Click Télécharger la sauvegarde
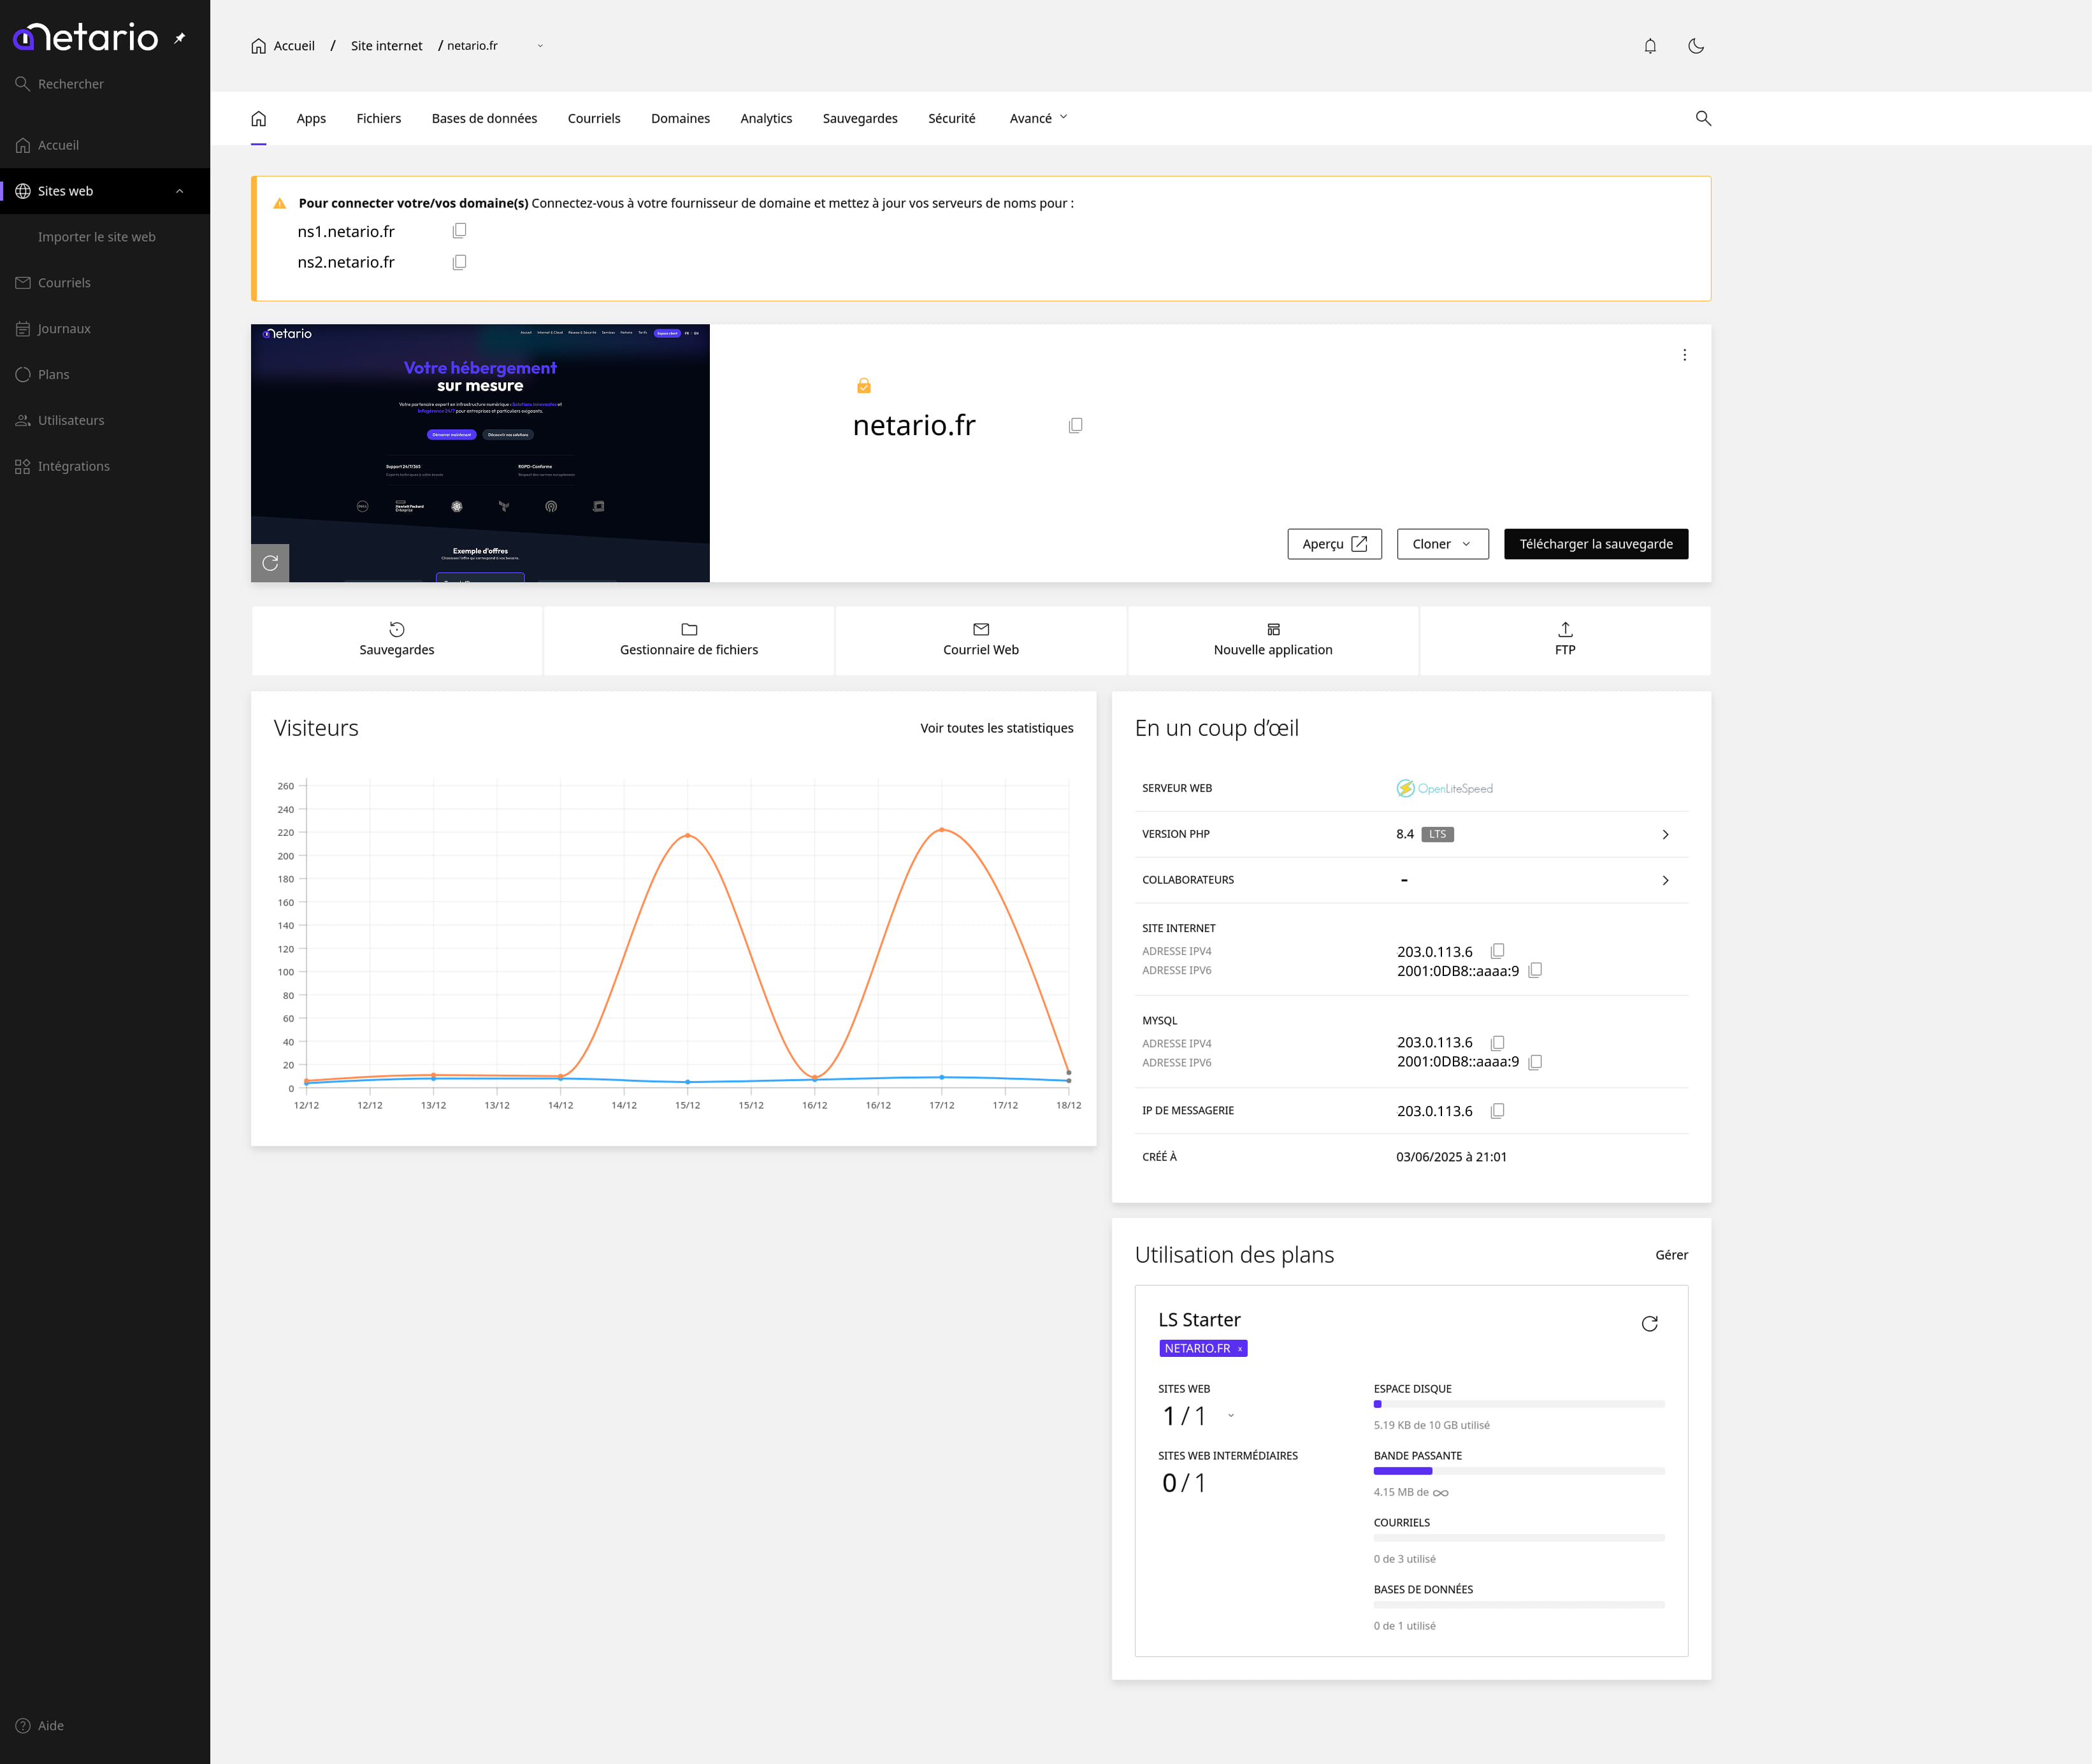 coord(1595,543)
